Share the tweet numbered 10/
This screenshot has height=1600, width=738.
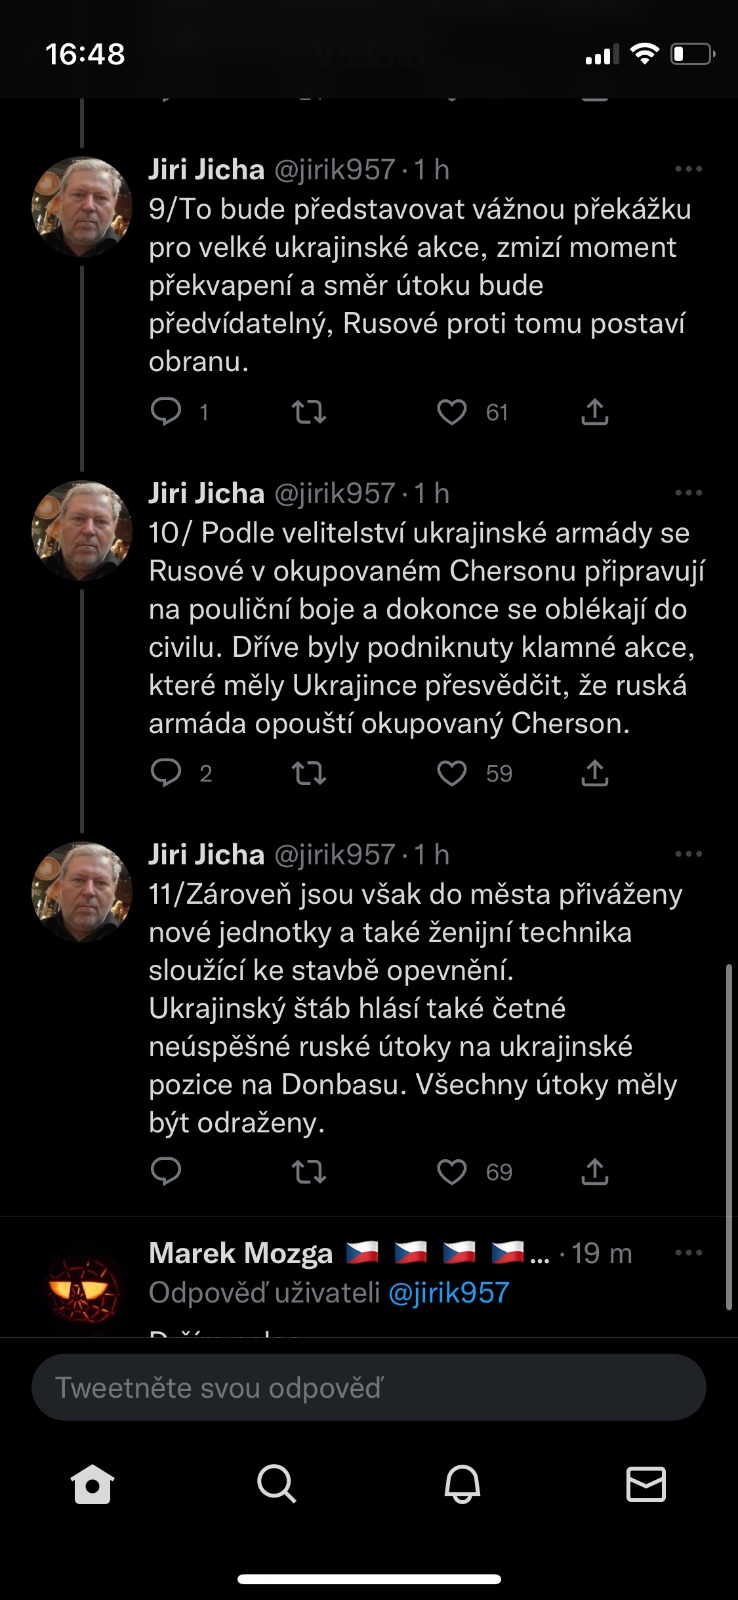click(595, 773)
